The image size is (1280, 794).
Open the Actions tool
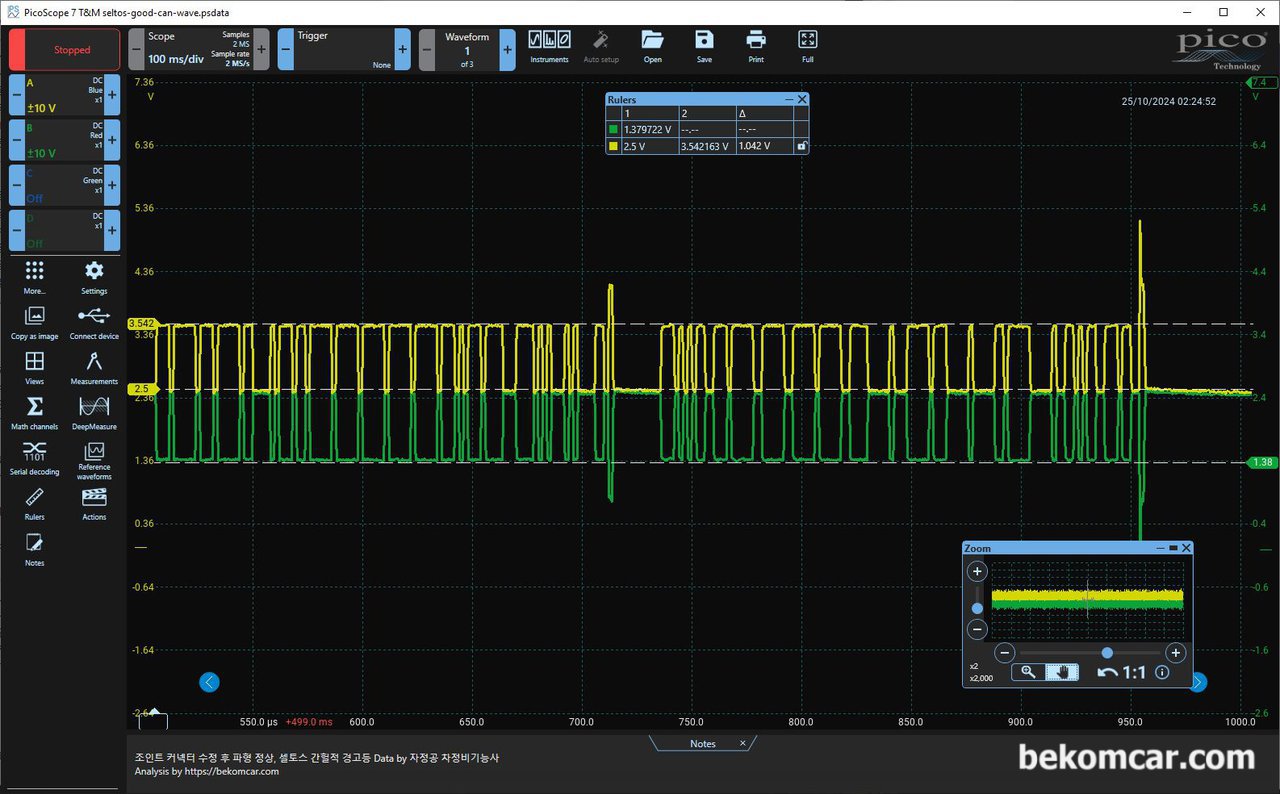click(x=94, y=504)
